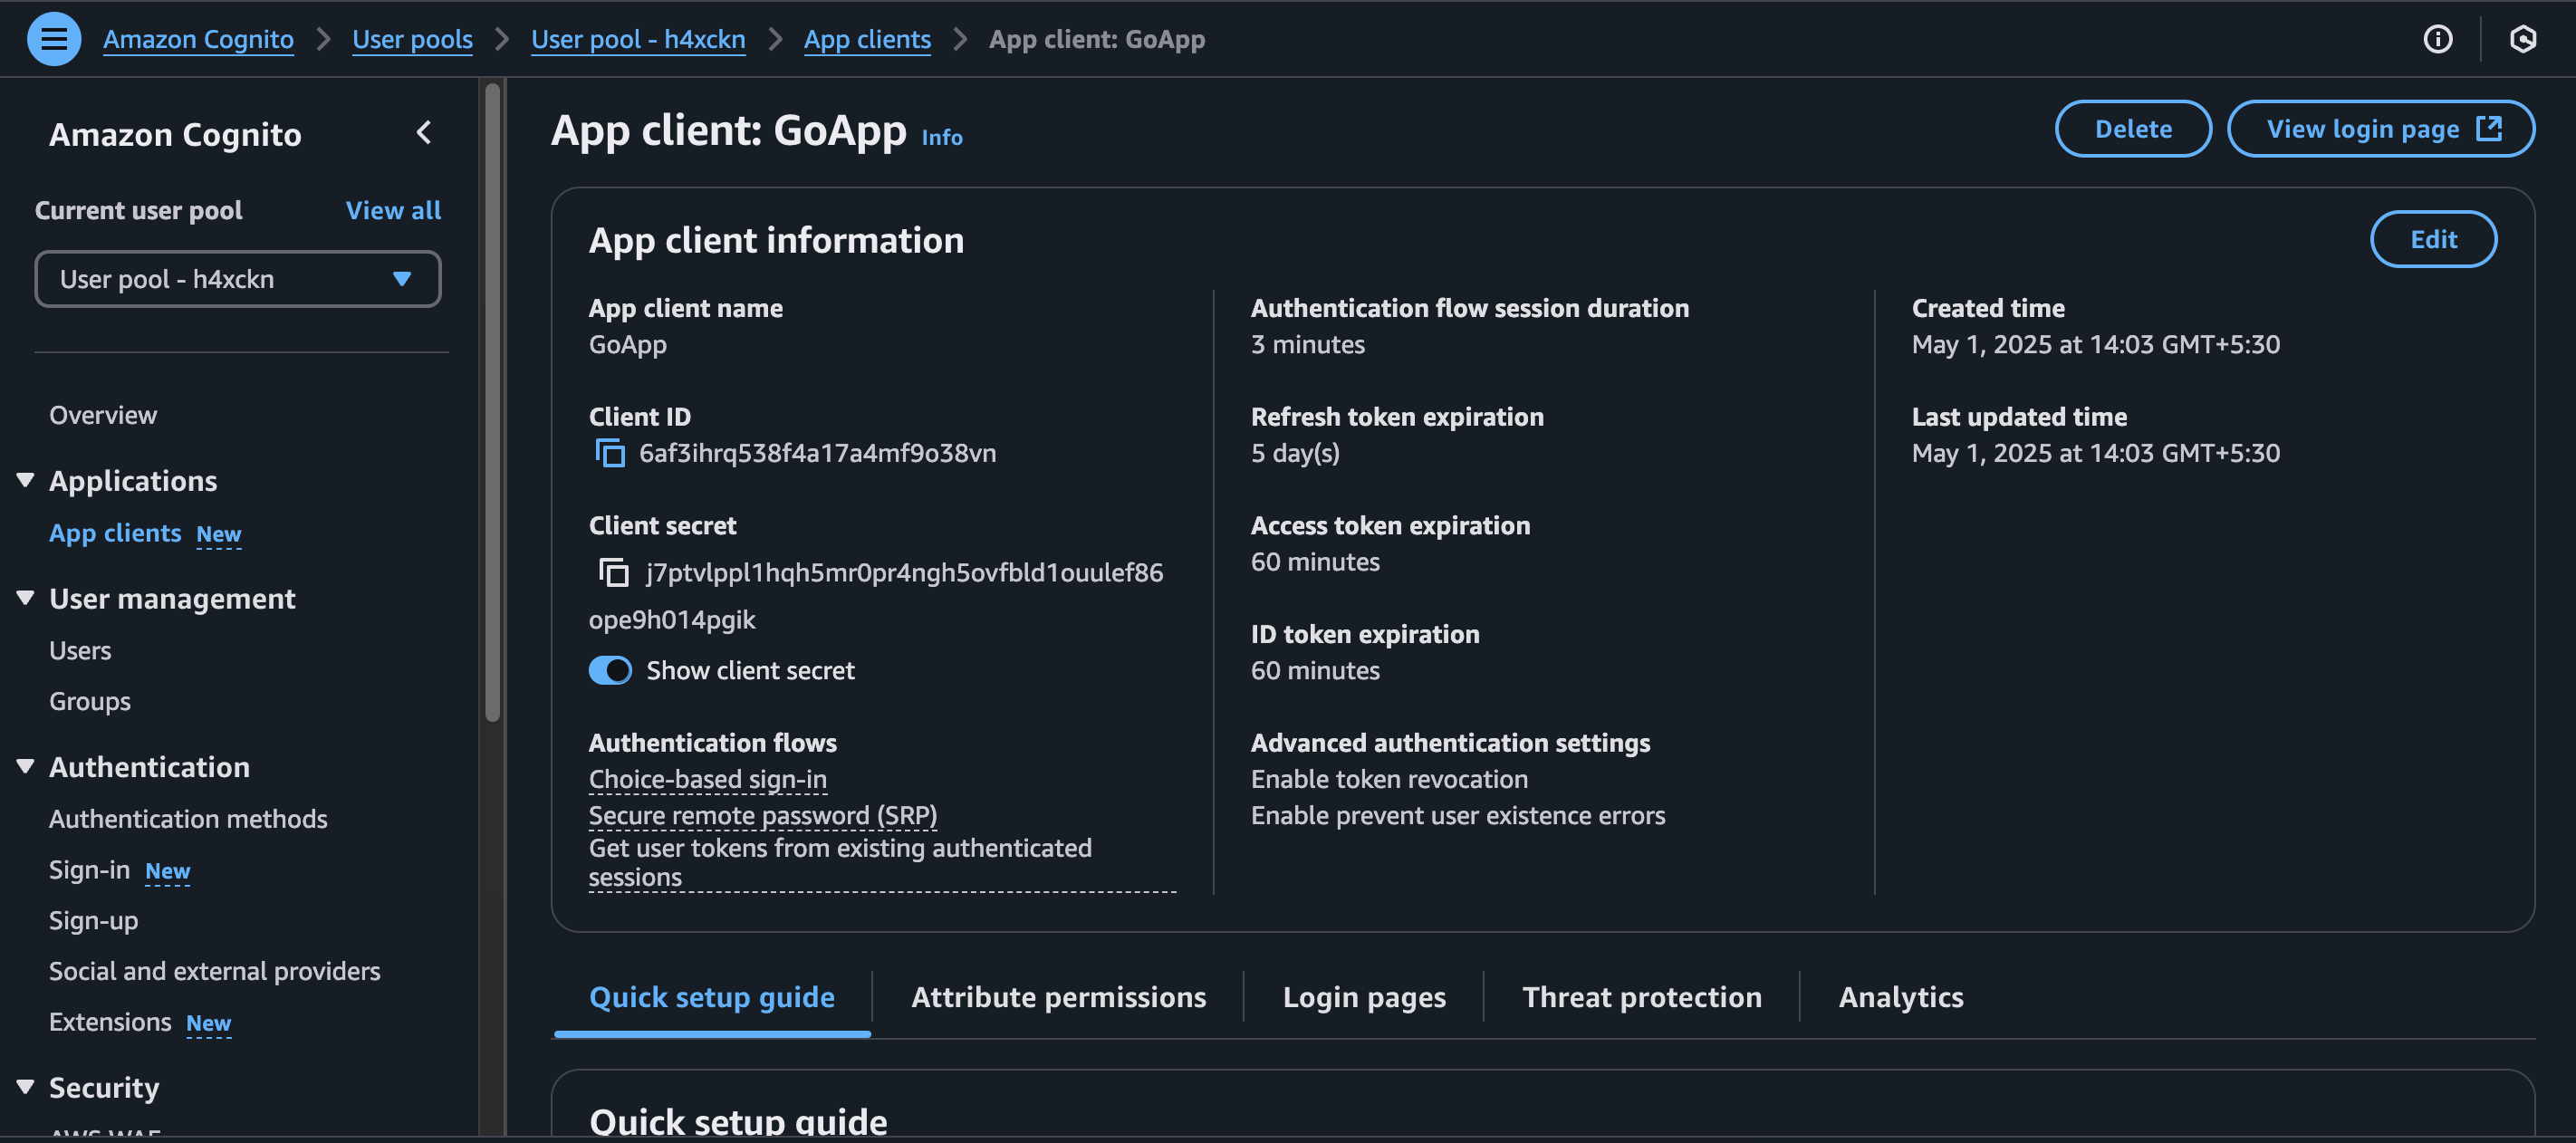The image size is (2576, 1143).
Task: Collapse the Security nav section
Action: [26, 1087]
